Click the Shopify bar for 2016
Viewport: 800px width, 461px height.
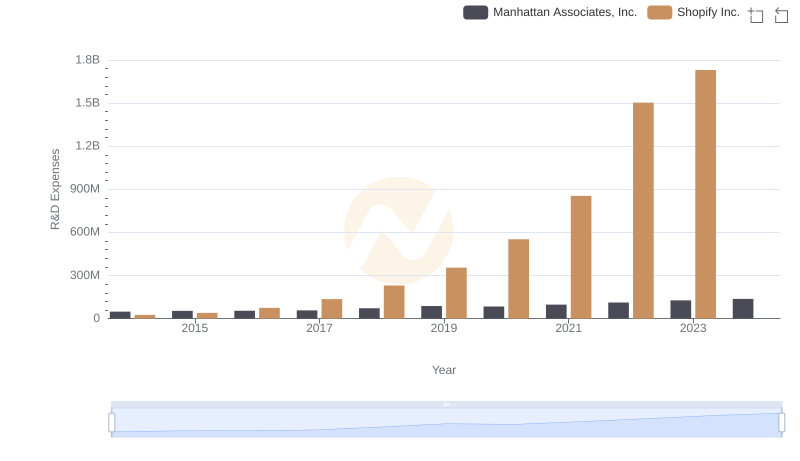point(269,313)
